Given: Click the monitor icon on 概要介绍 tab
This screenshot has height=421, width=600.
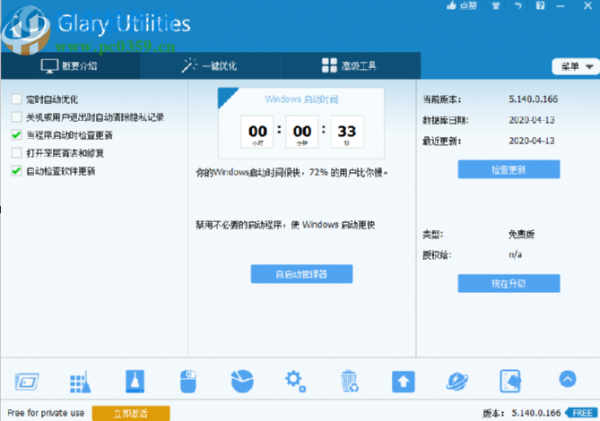Looking at the screenshot, I should (50, 66).
